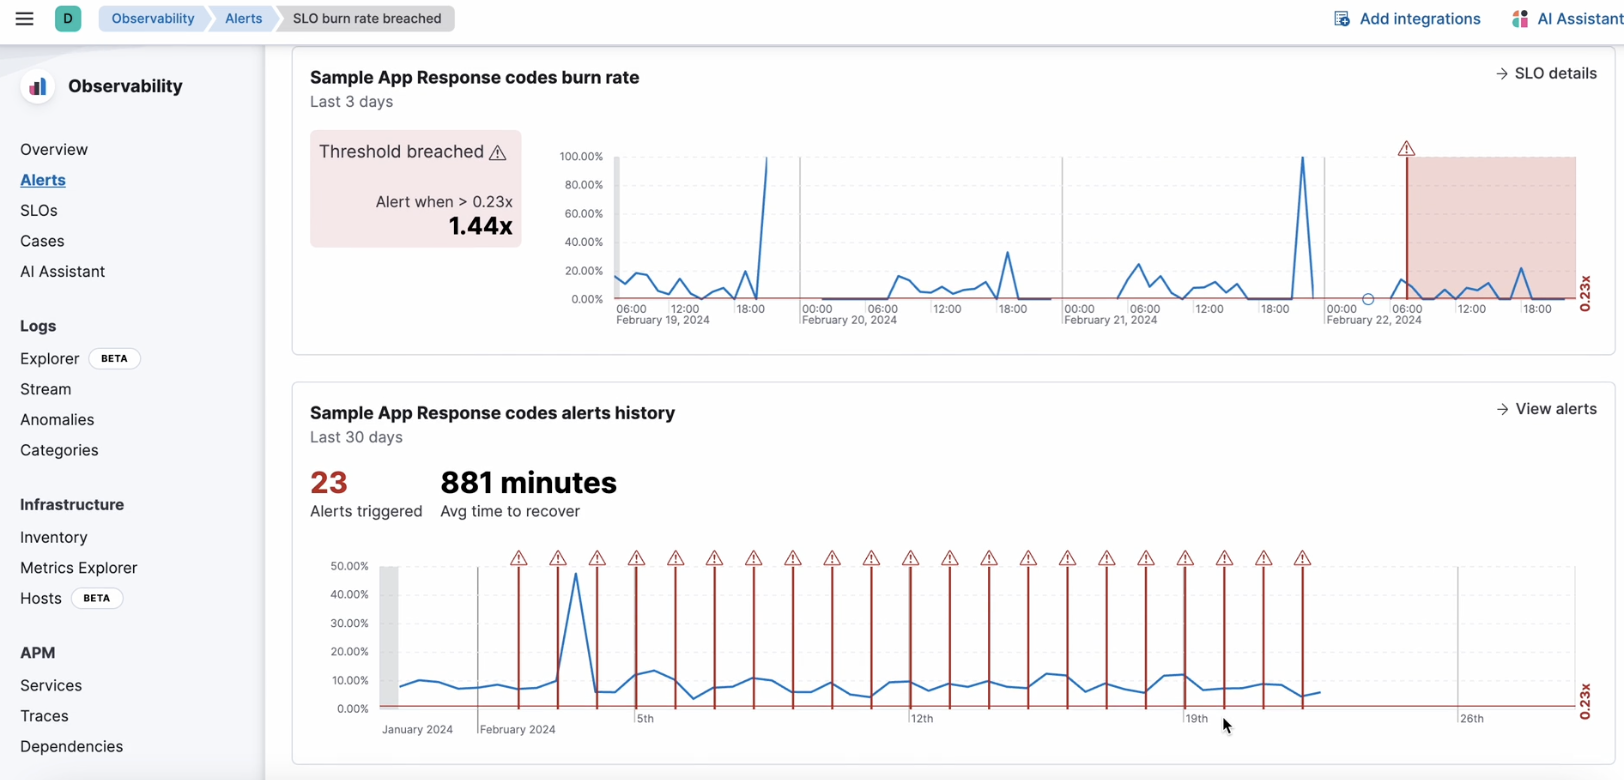The image size is (1624, 780).
Task: Open Hosts under Infrastructure
Action: [41, 599]
